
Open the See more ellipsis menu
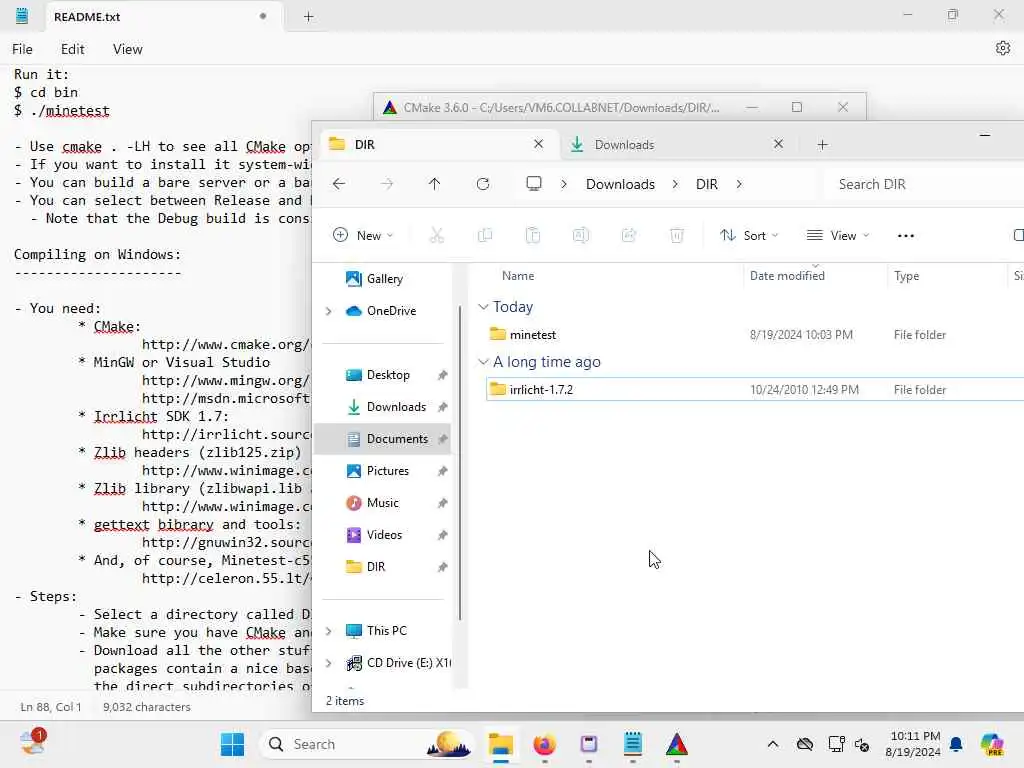[906, 236]
